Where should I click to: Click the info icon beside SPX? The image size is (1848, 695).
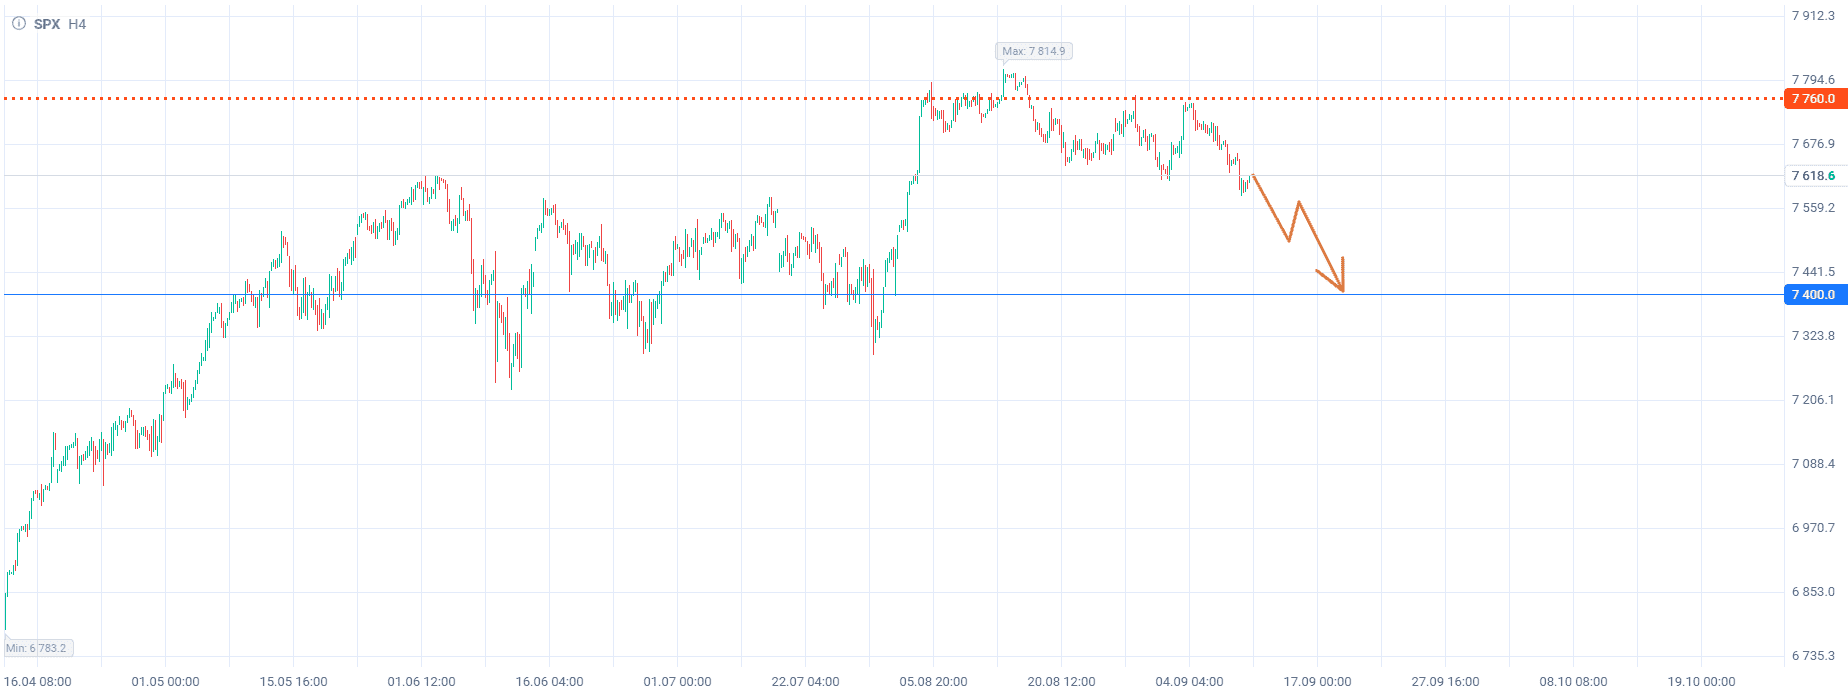pos(19,23)
